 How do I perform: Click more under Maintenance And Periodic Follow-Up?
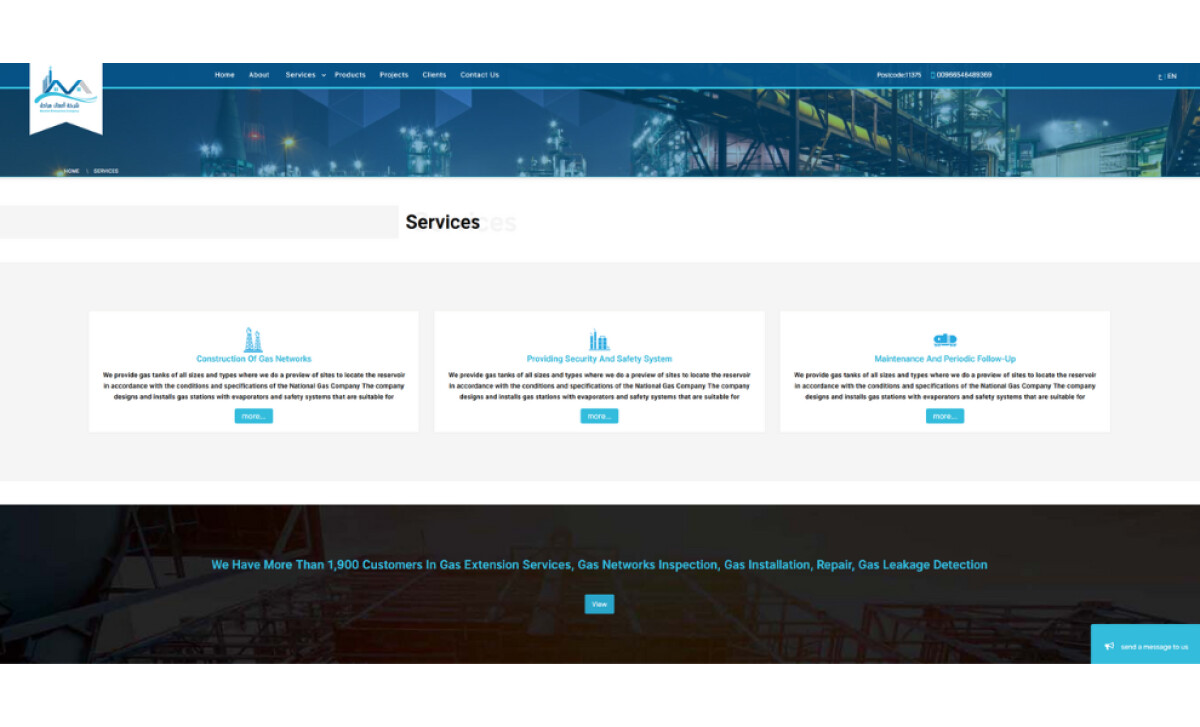945,415
